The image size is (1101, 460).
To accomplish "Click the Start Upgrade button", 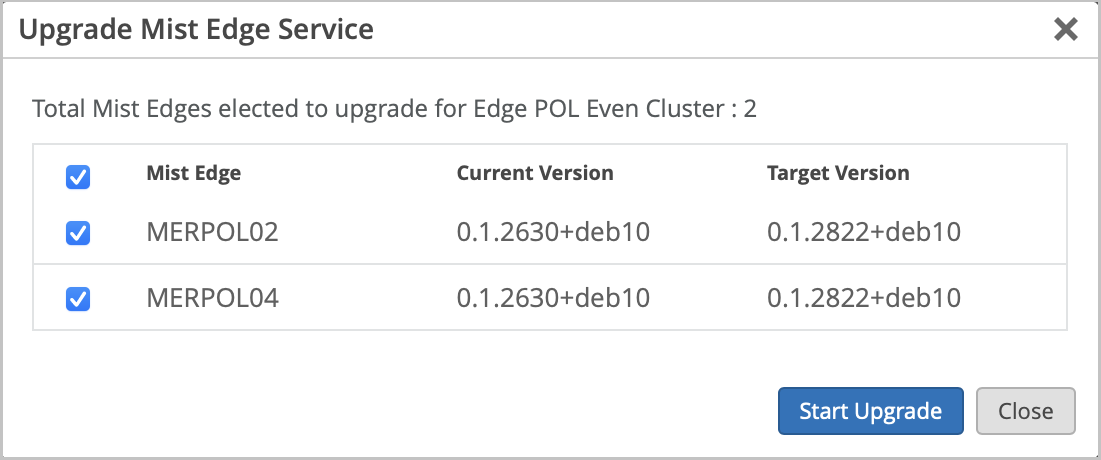I will tap(870, 411).
